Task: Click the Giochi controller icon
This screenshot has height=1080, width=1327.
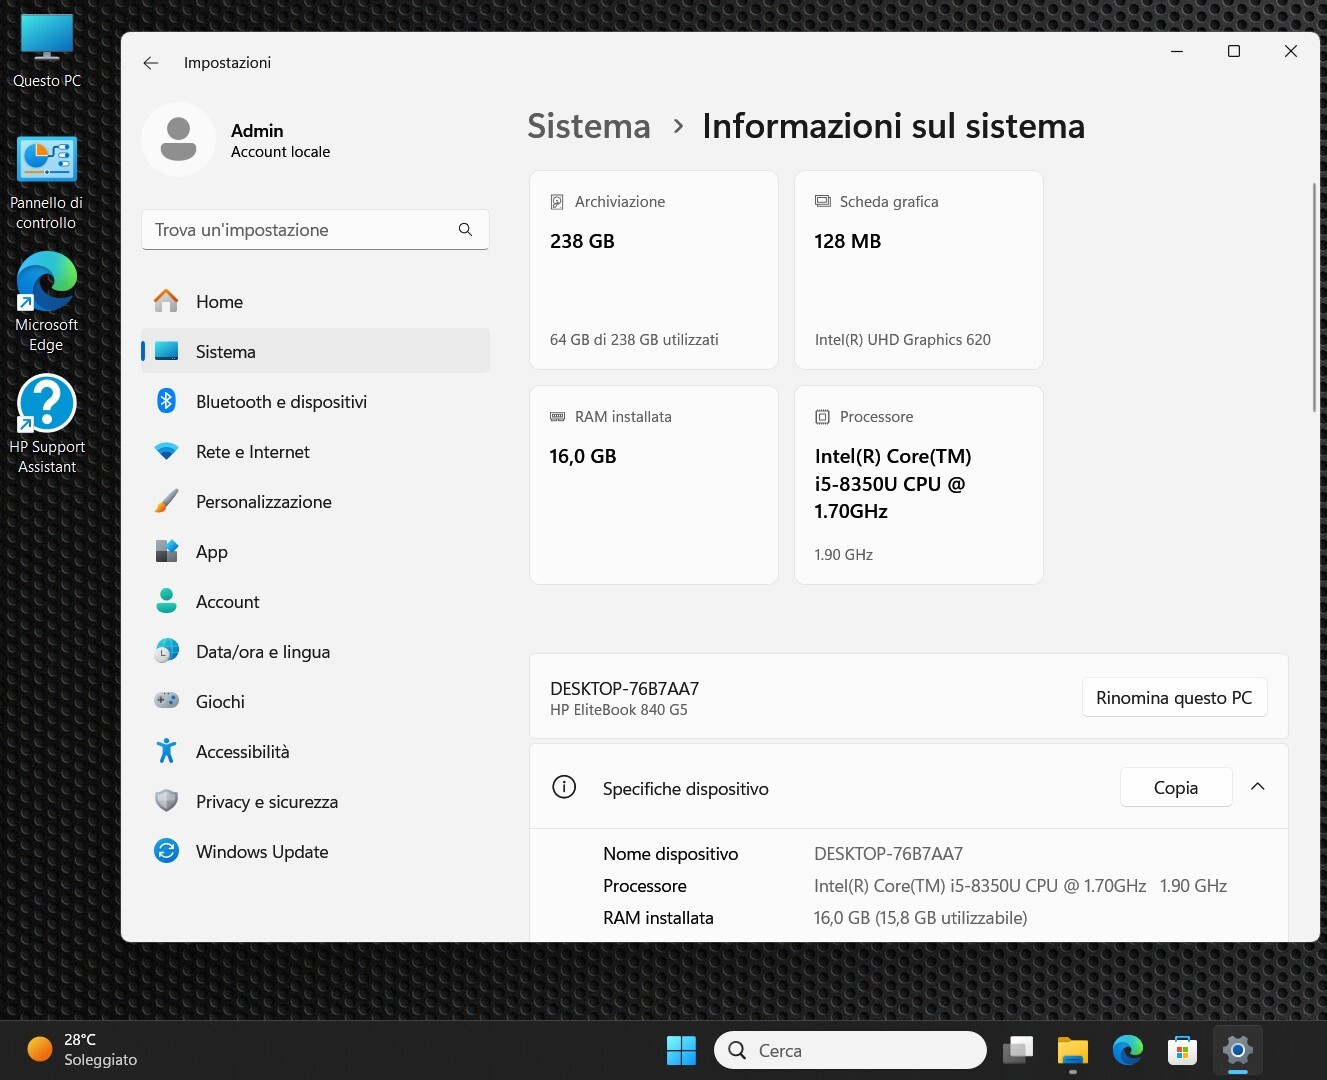Action: [x=166, y=700]
